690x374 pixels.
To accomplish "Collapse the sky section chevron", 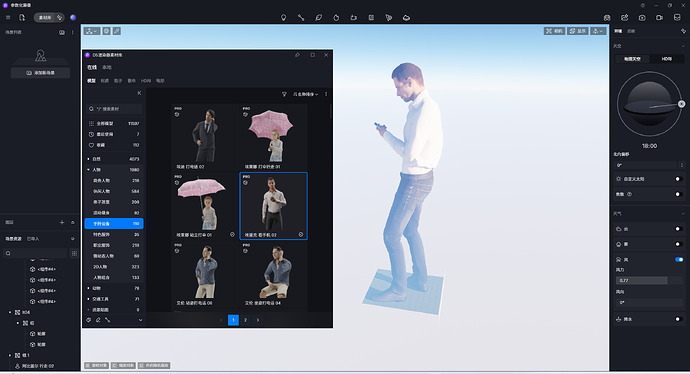I will point(683,46).
